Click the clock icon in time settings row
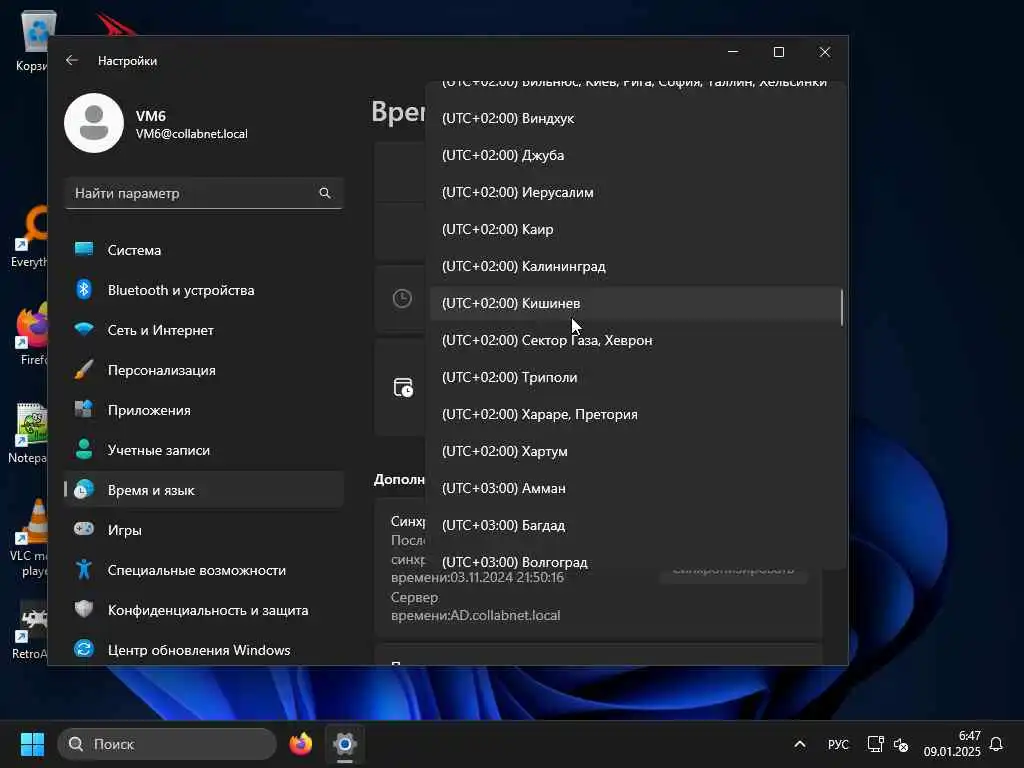This screenshot has width=1024, height=768. point(402,299)
